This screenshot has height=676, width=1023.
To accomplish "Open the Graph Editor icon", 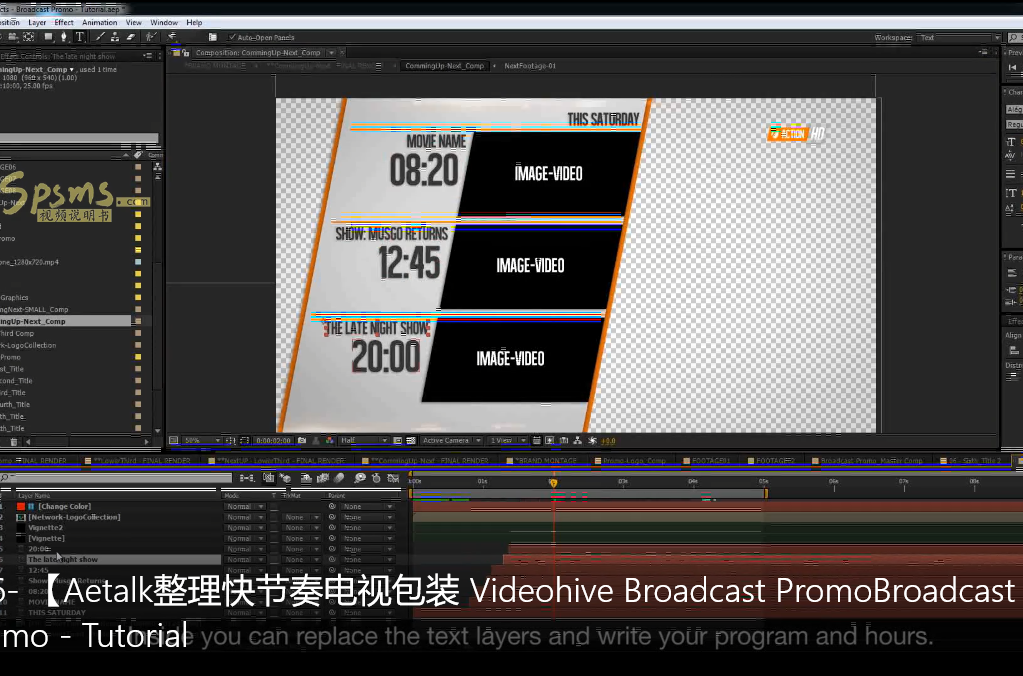I will point(393,478).
